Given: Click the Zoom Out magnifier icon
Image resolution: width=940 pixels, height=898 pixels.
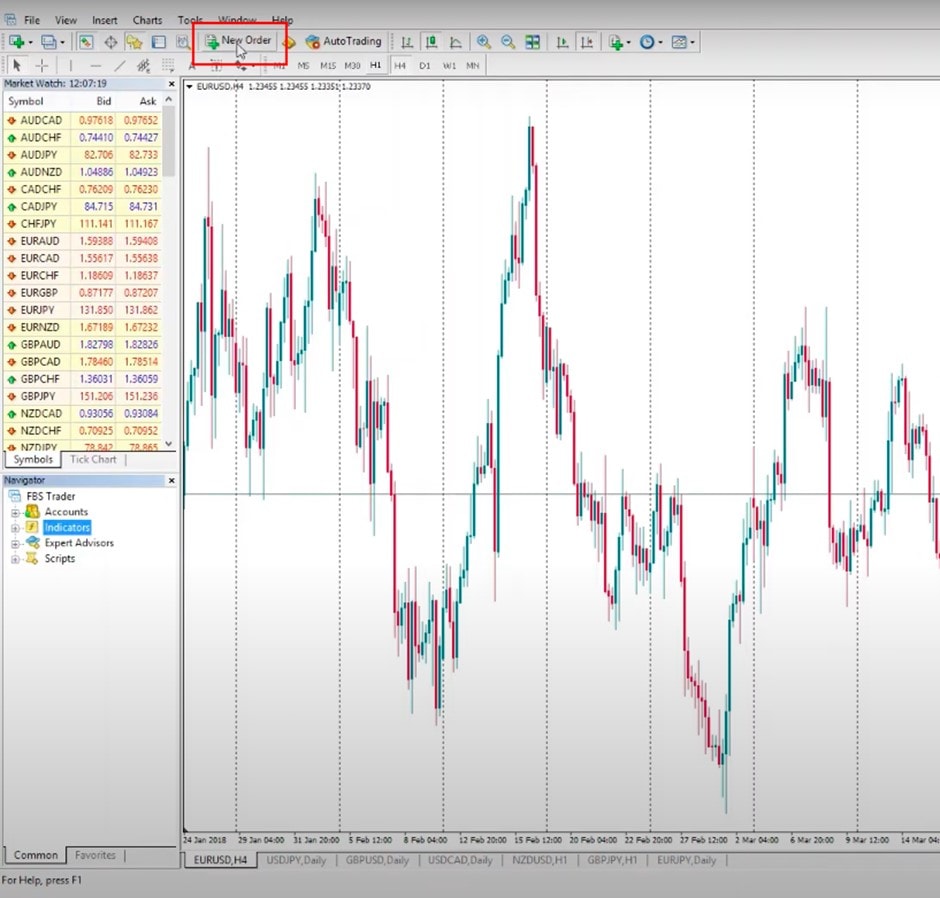Looking at the screenshot, I should click(508, 42).
